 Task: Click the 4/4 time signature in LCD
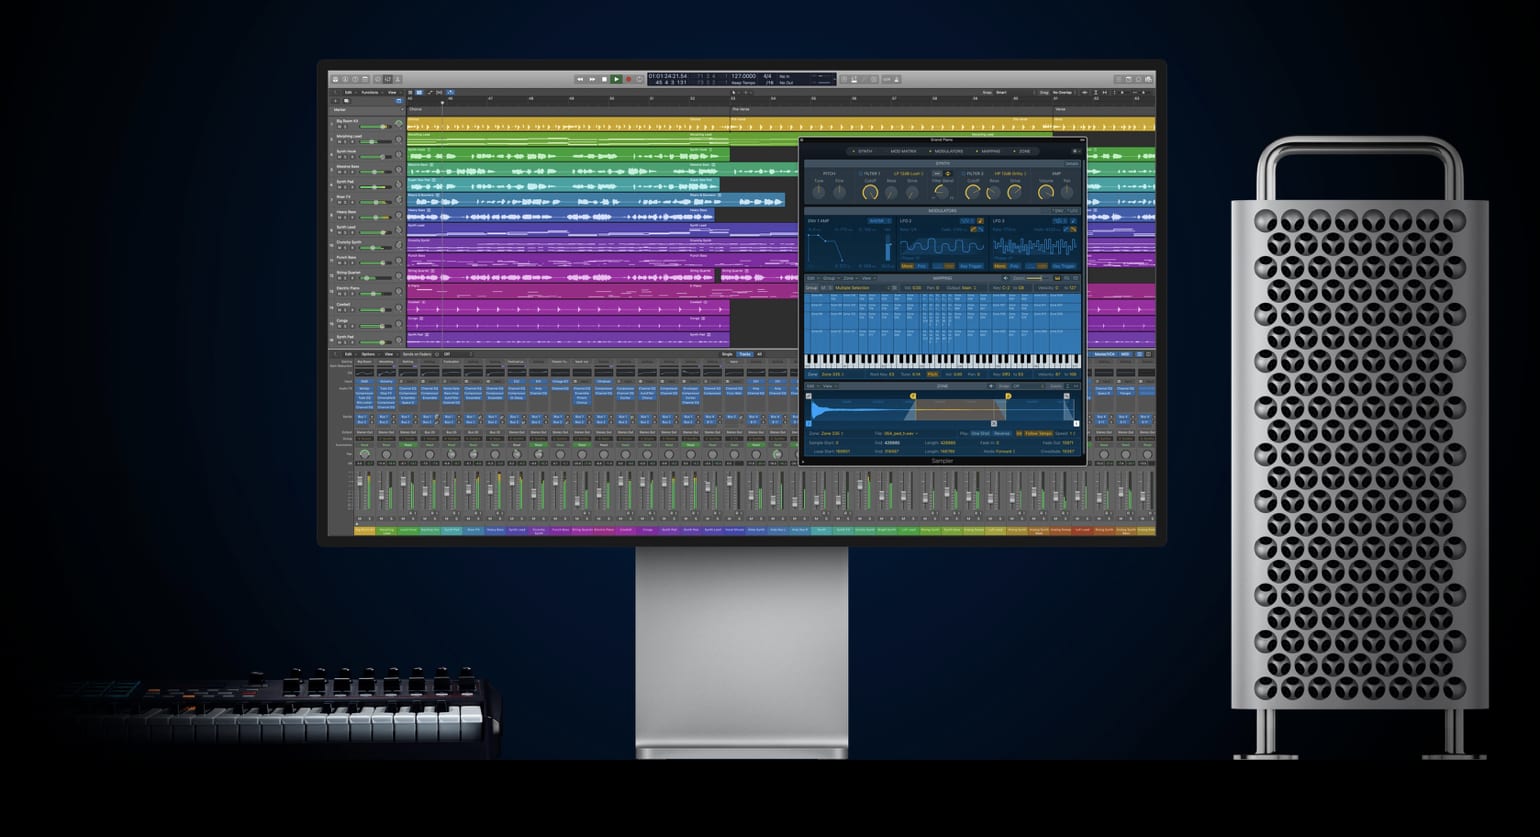click(767, 76)
